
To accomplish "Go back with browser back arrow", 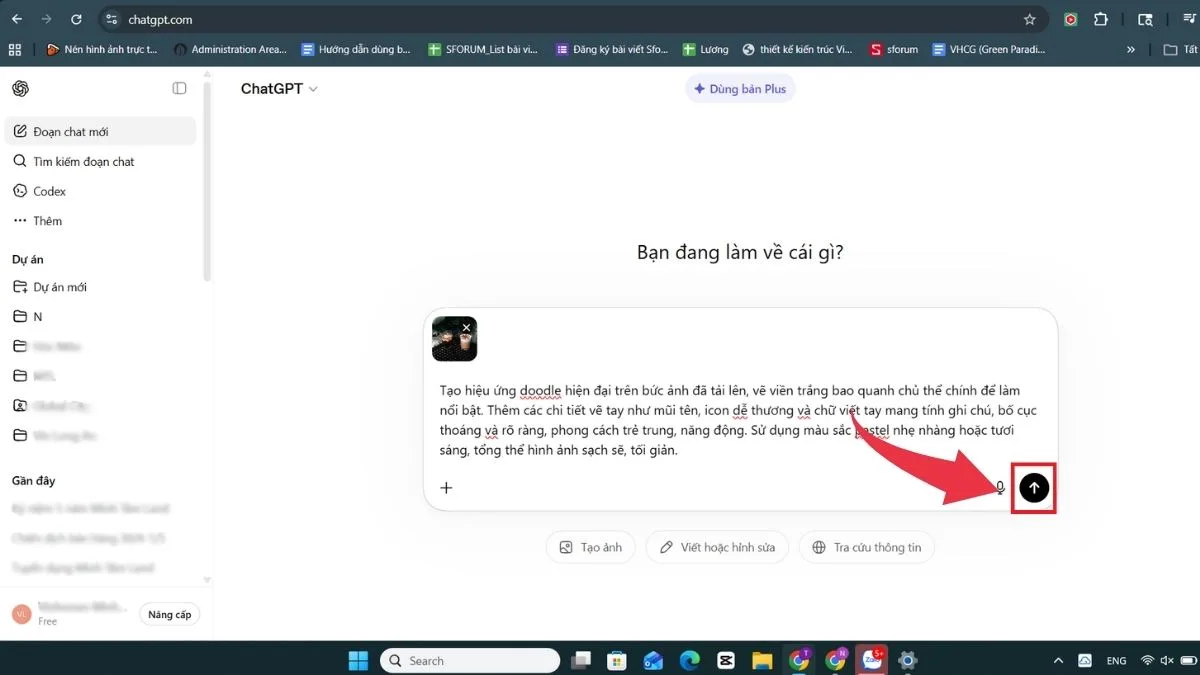I will (17, 19).
